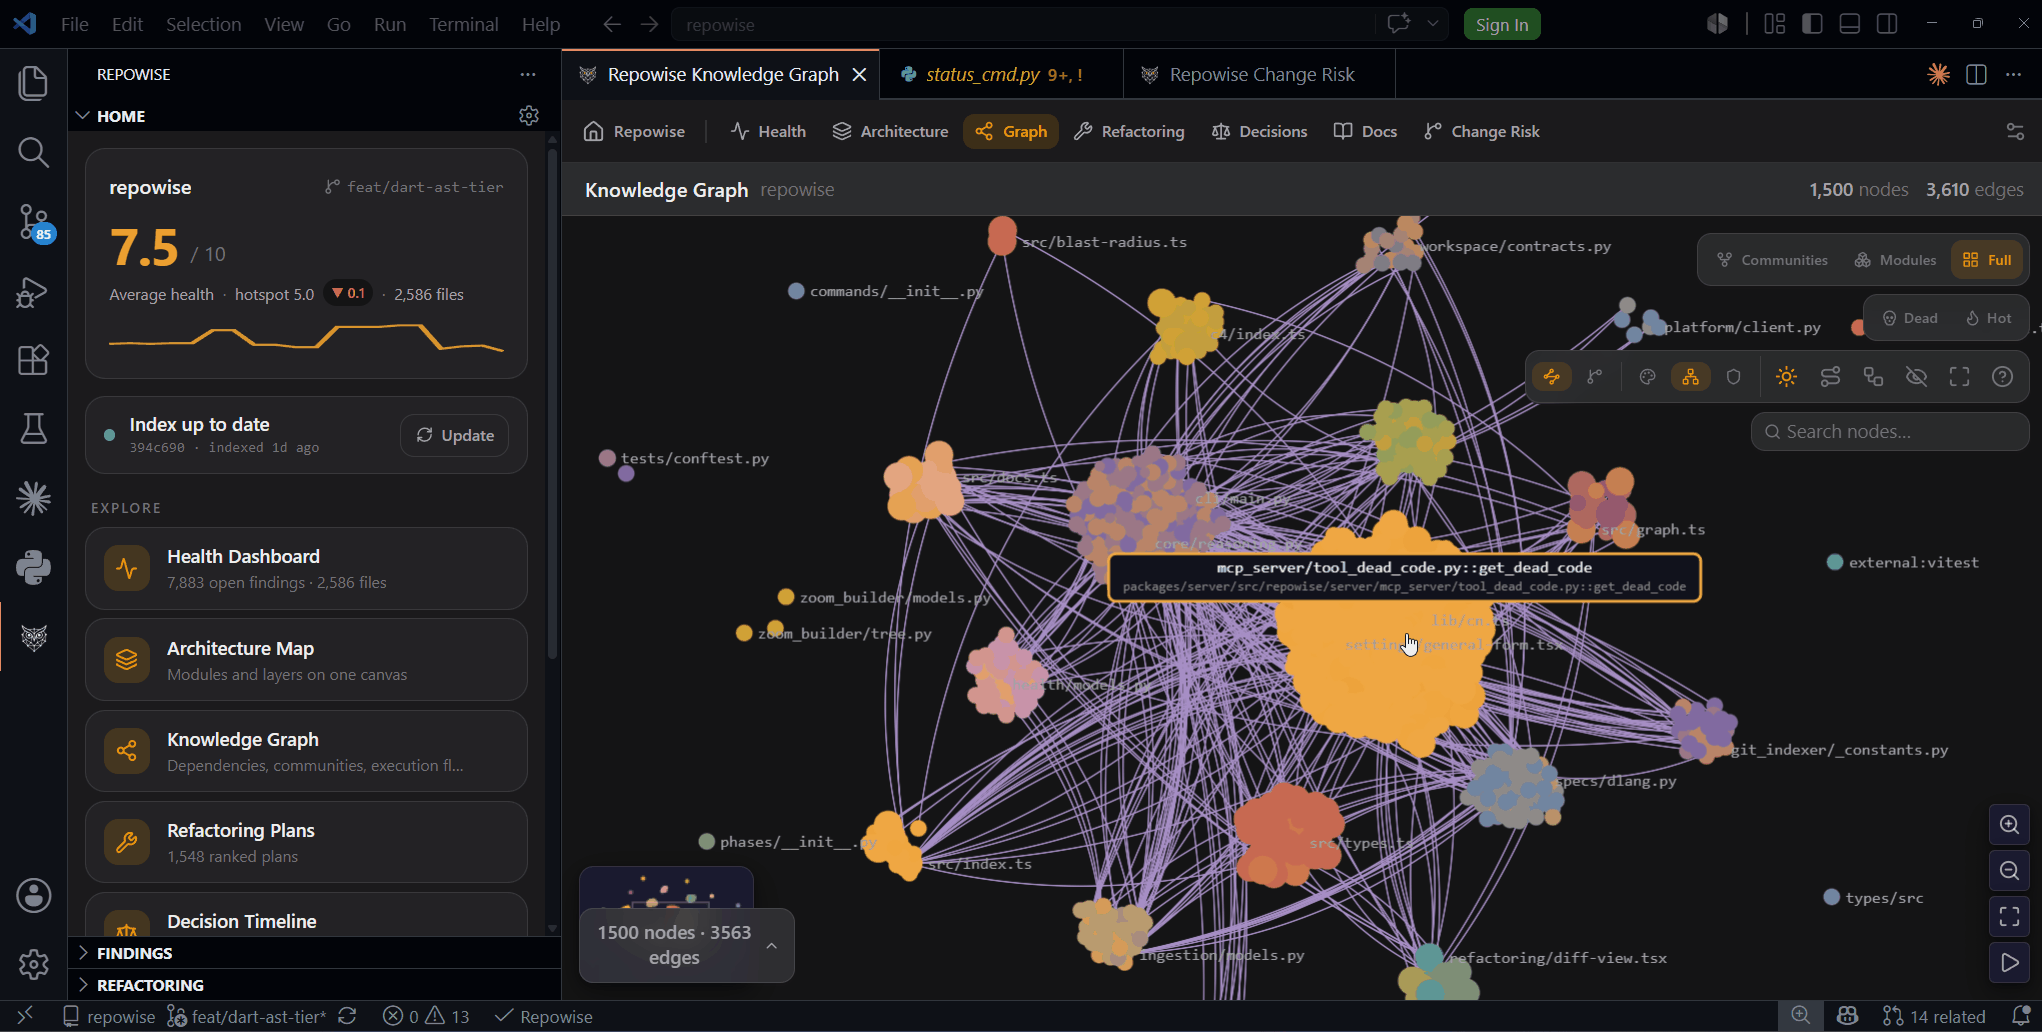Image resolution: width=2042 pixels, height=1032 pixels.
Task: Play the graph animation button
Action: click(2009, 963)
